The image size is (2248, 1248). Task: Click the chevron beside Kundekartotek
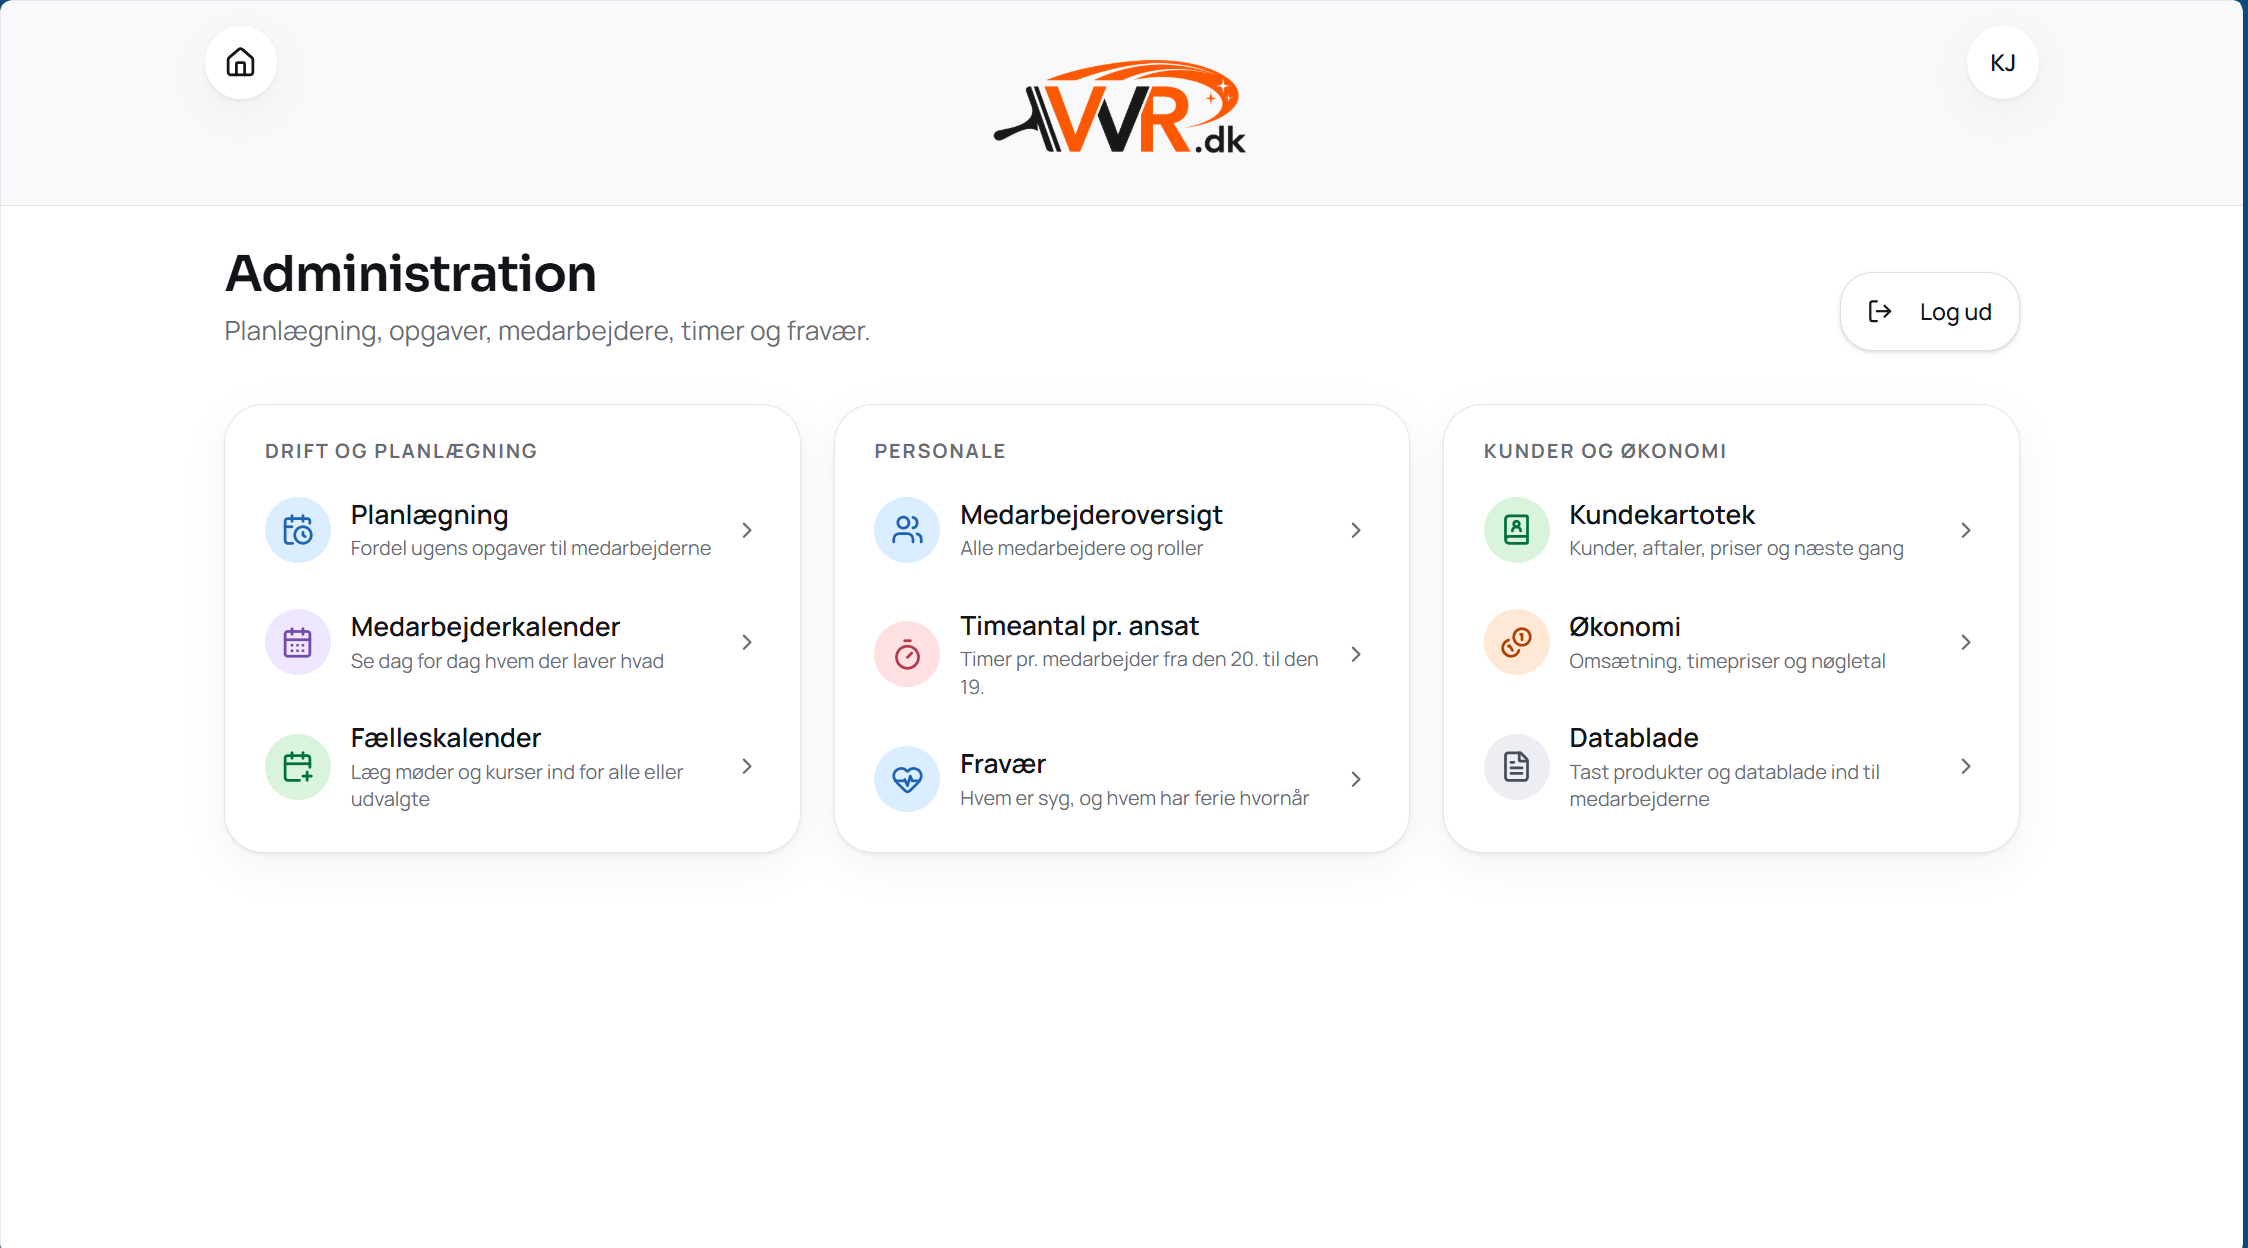pyautogui.click(x=1966, y=530)
